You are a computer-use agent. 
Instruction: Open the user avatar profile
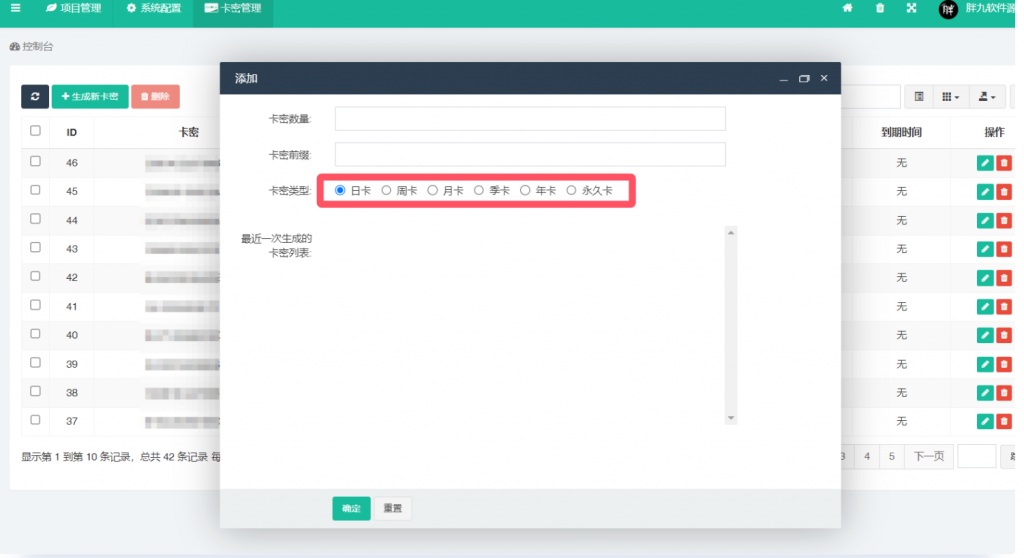point(948,9)
